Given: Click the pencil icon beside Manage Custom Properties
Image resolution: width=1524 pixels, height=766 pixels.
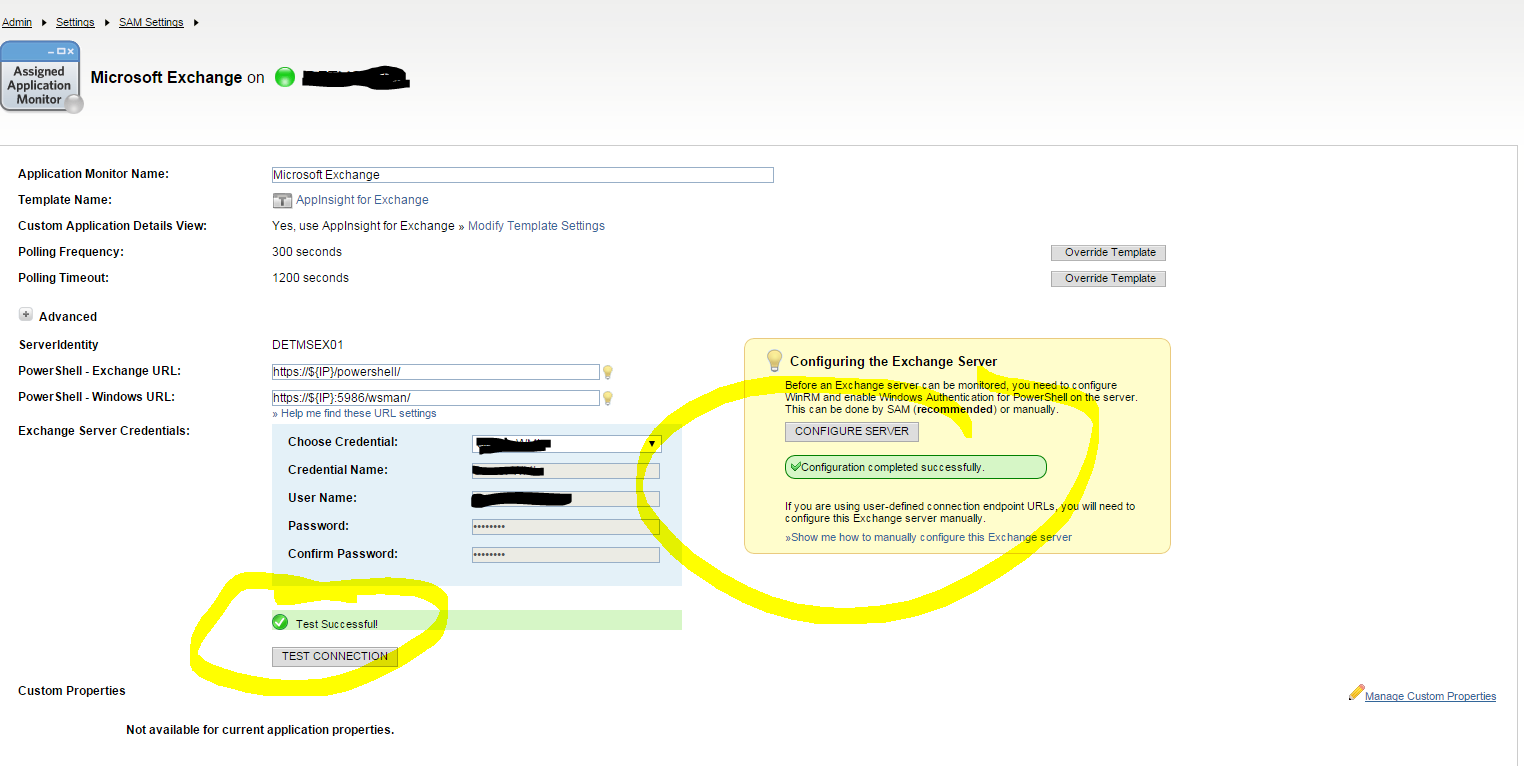Looking at the screenshot, I should [1357, 692].
